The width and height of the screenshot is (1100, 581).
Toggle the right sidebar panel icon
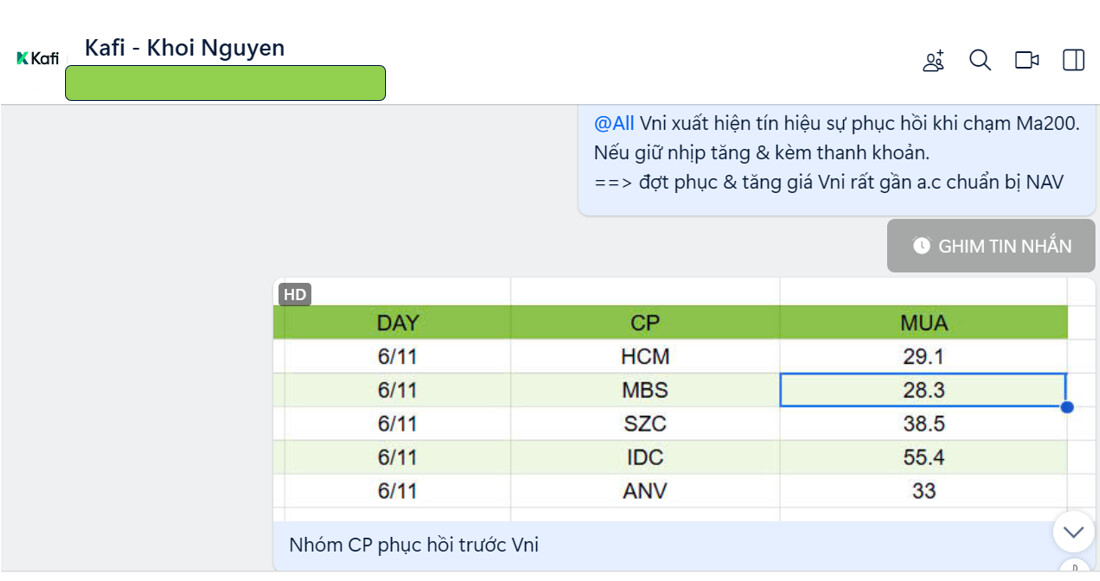click(1073, 60)
